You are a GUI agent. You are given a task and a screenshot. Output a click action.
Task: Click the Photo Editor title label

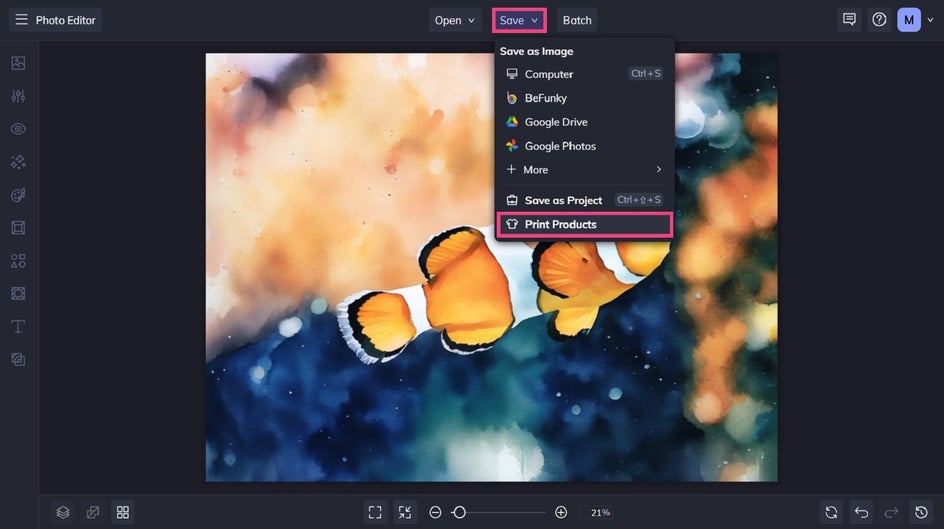click(66, 20)
